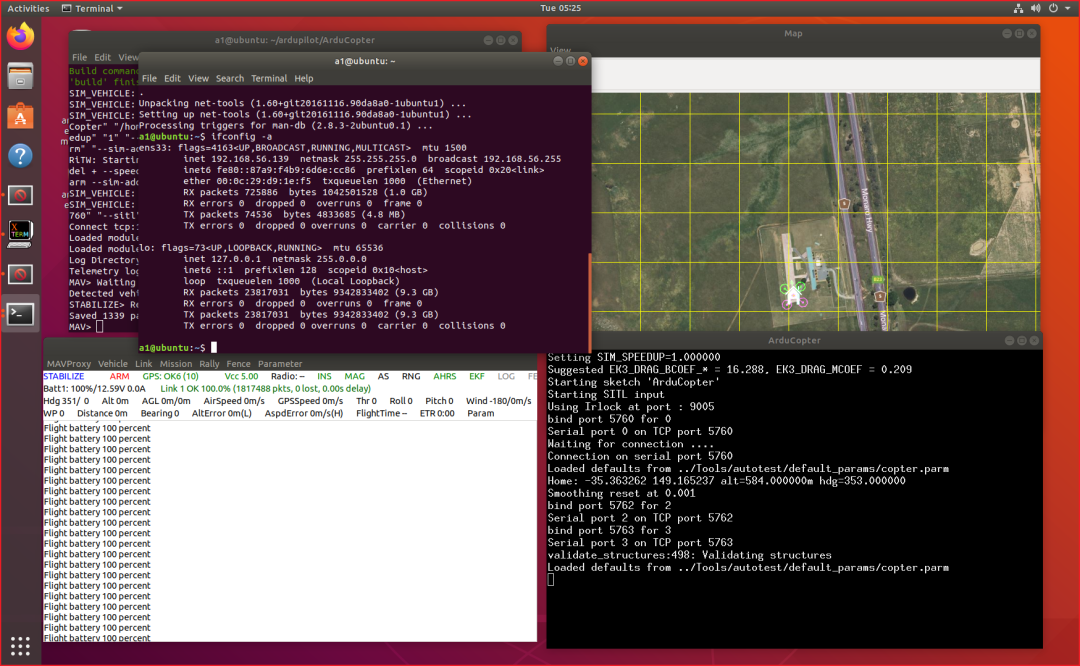Click the Link 1 OK 100.0% status
The height and width of the screenshot is (666, 1080).
[x=266, y=388]
